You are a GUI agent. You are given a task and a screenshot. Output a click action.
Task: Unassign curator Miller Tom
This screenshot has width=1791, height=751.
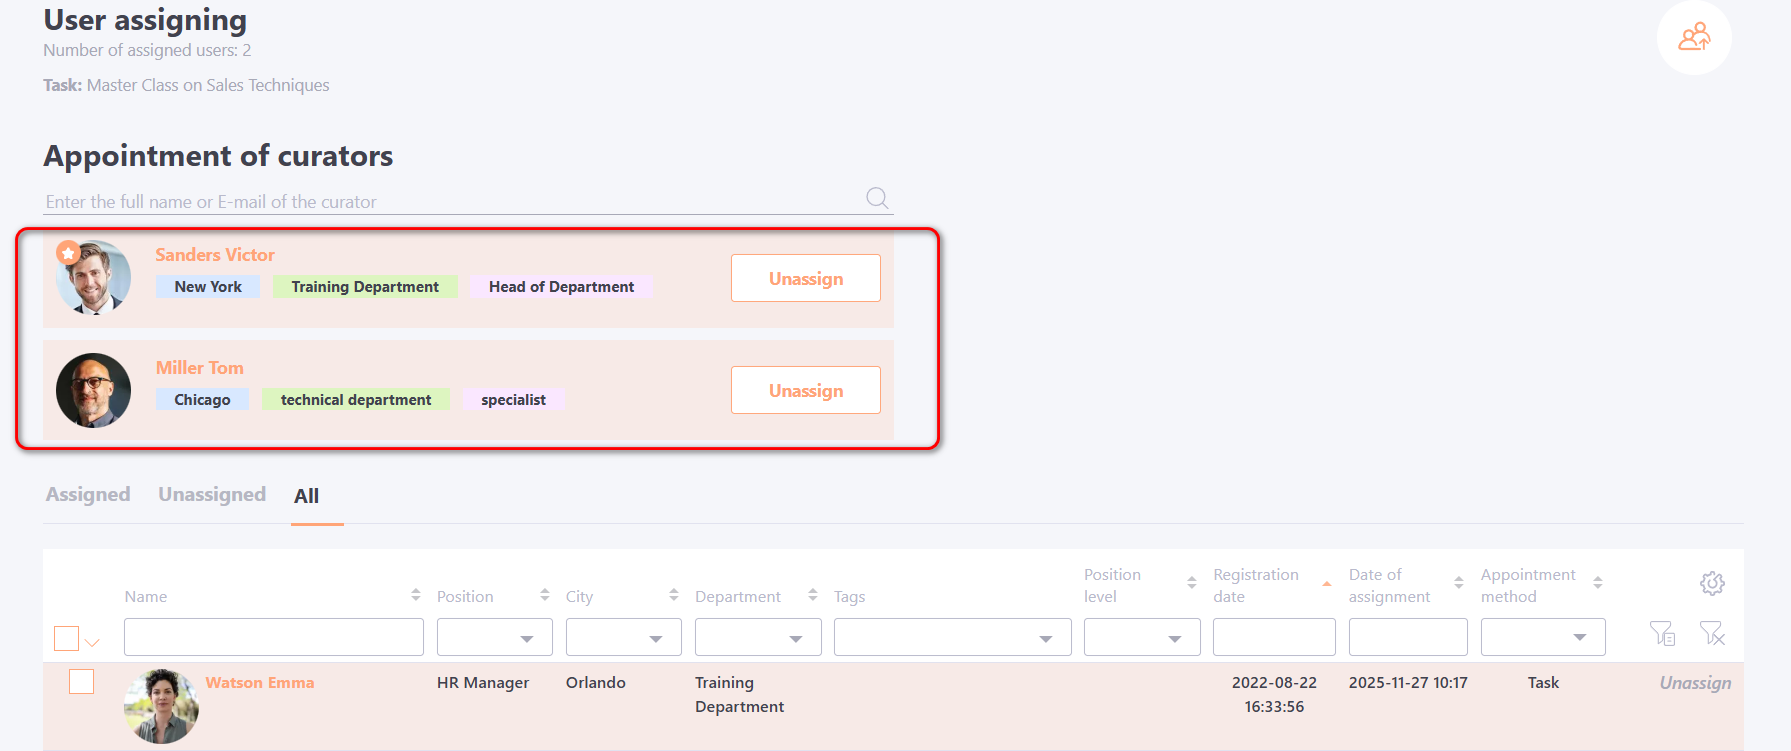pos(805,390)
